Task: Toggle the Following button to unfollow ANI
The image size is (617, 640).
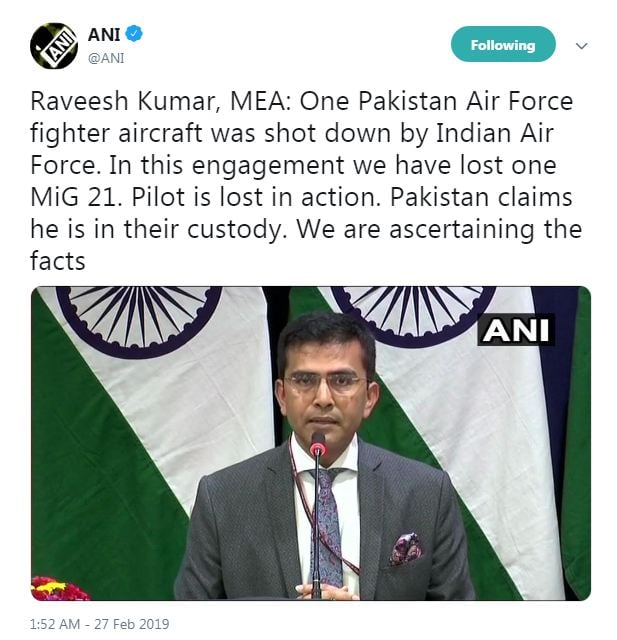Action: [503, 44]
